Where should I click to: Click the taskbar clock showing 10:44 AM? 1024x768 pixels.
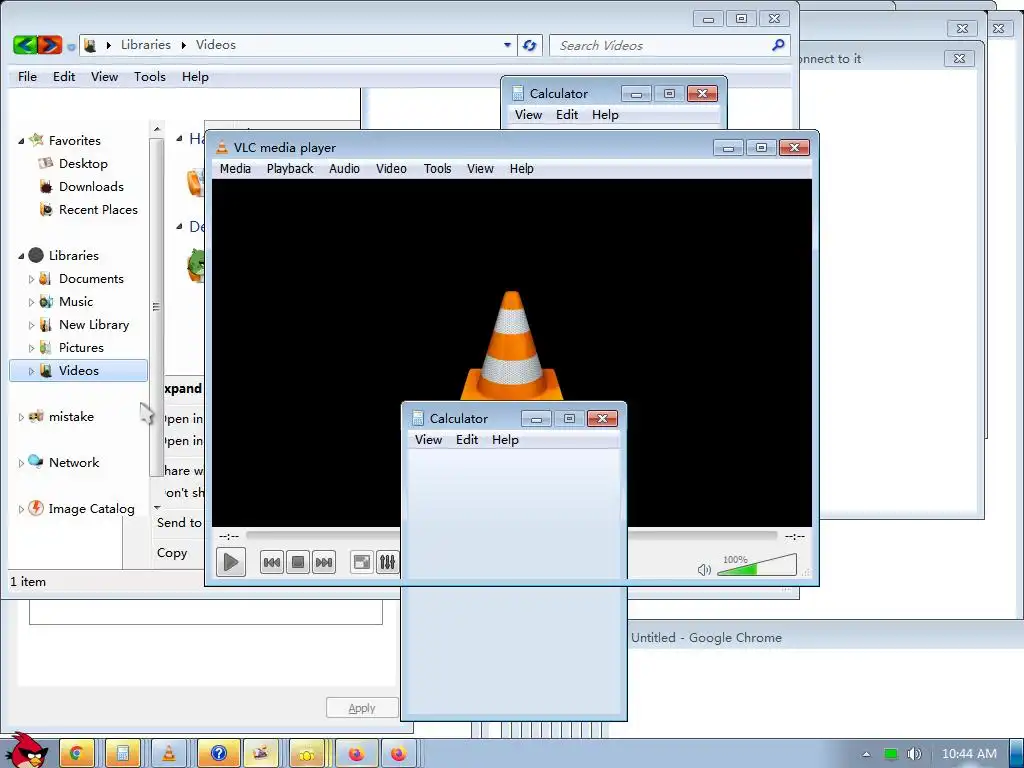[x=969, y=754]
